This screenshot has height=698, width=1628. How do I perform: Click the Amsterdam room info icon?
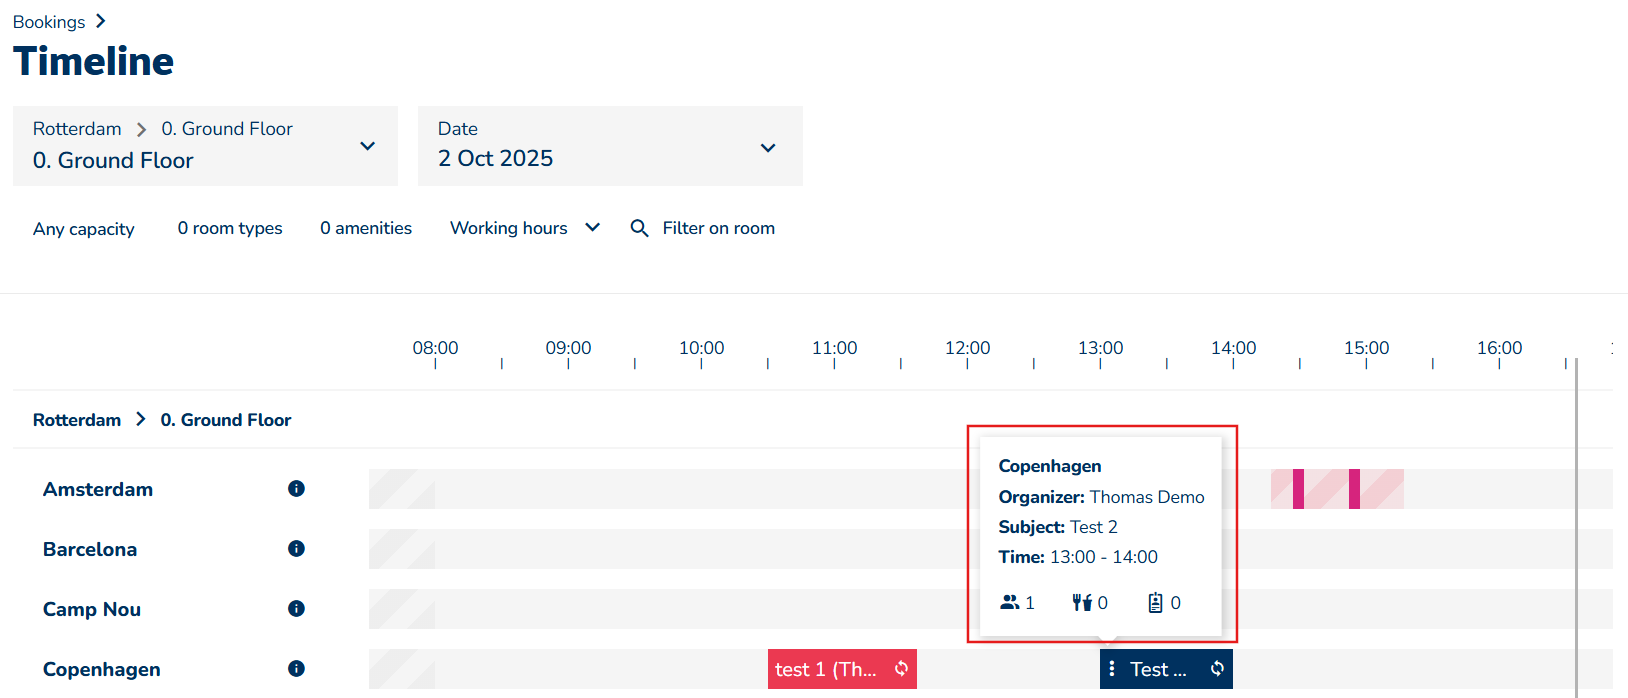(x=296, y=489)
